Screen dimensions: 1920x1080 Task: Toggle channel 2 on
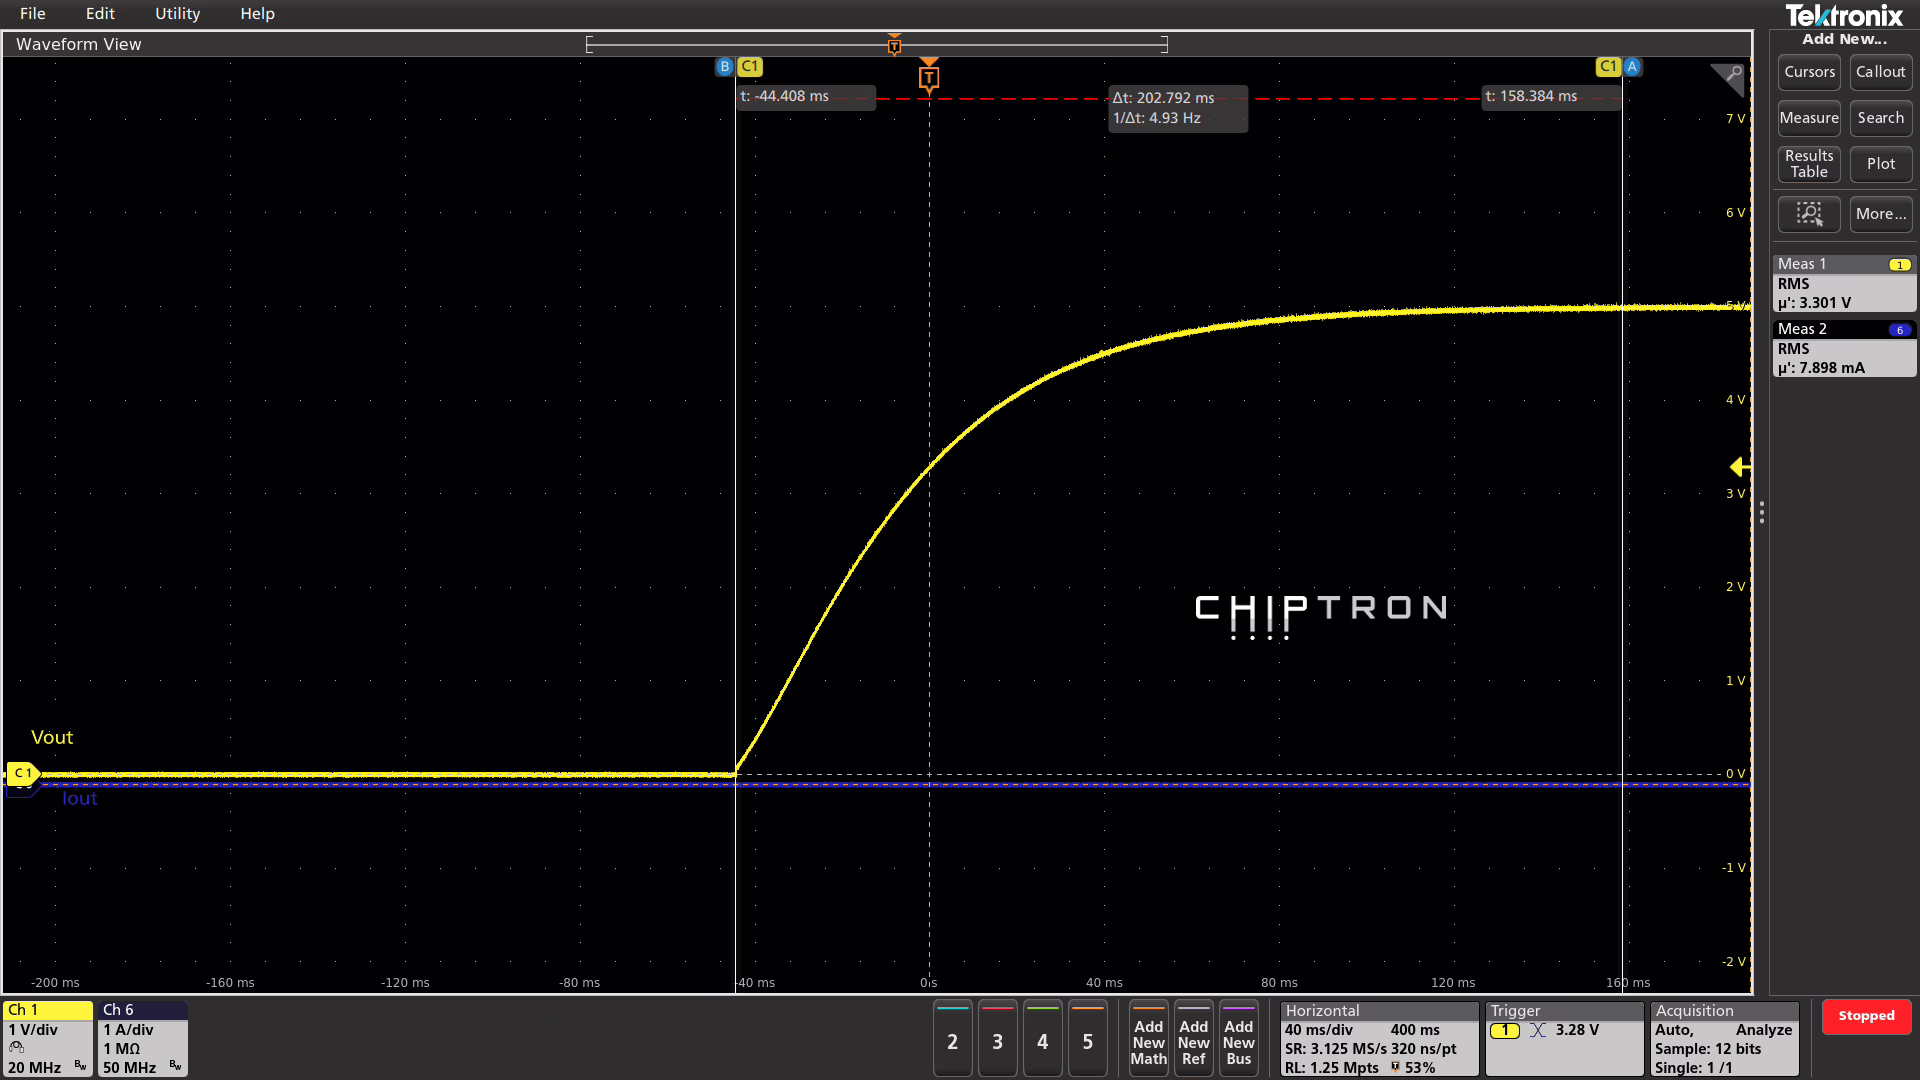(x=952, y=1041)
